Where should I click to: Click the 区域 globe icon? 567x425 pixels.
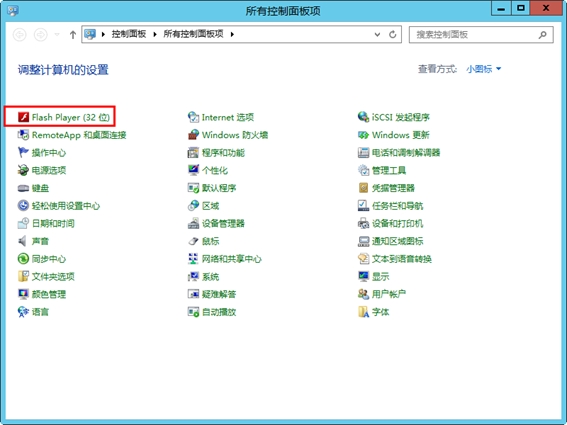pyautogui.click(x=193, y=206)
